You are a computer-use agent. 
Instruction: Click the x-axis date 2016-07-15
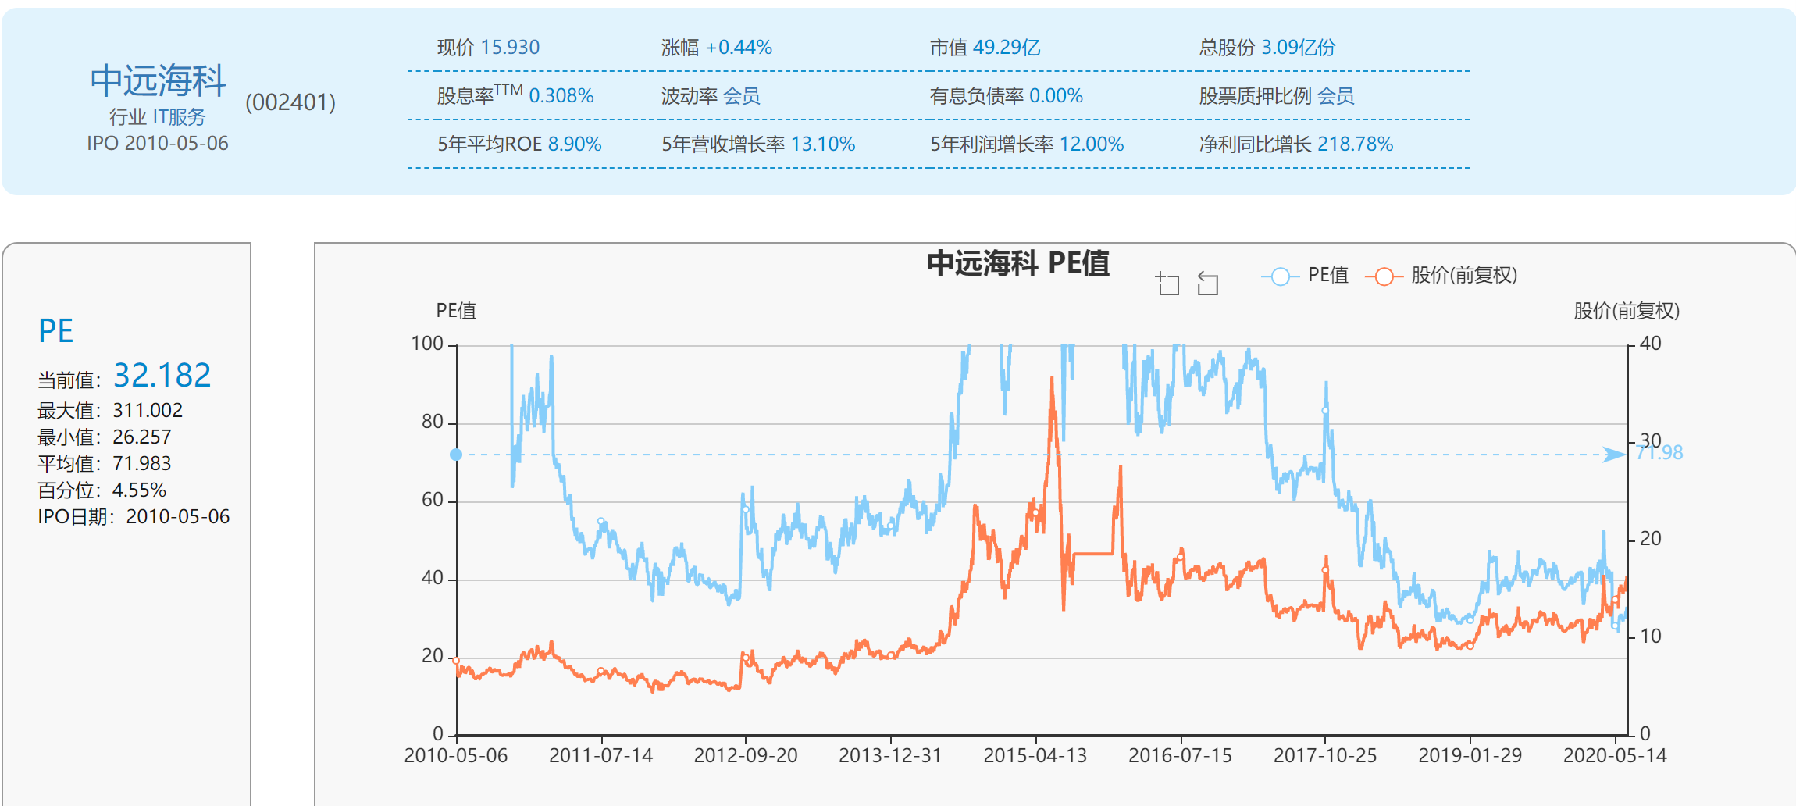point(1180,755)
